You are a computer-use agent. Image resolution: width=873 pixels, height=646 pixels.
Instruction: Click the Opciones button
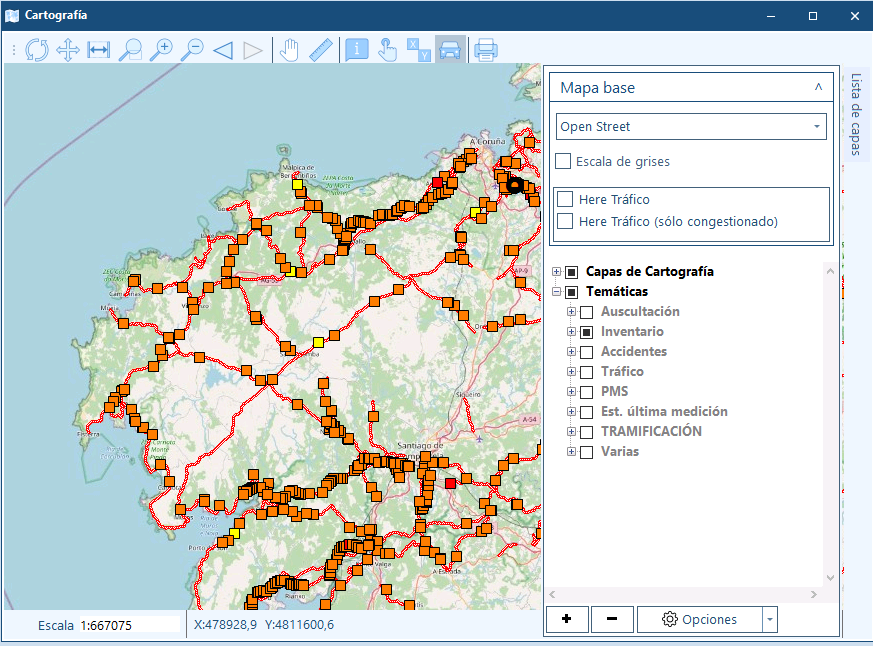tap(700, 619)
